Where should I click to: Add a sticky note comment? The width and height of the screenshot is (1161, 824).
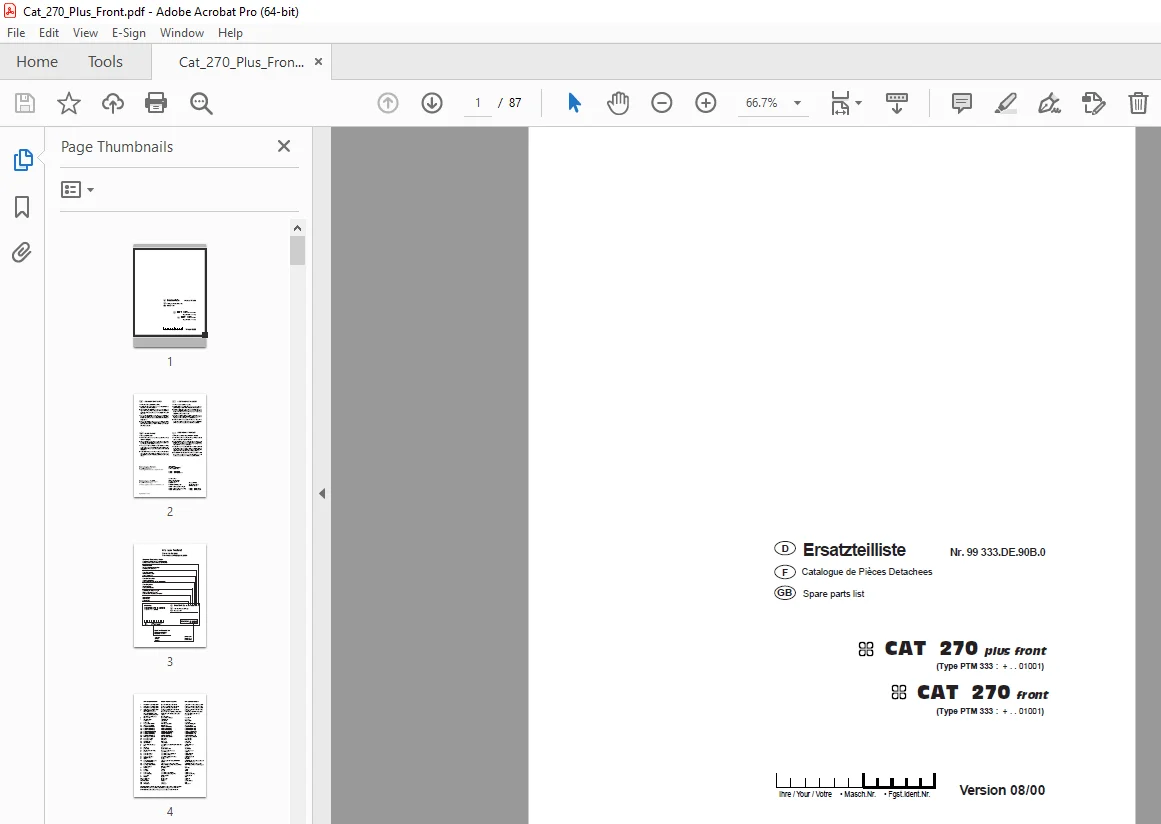pyautogui.click(x=961, y=103)
